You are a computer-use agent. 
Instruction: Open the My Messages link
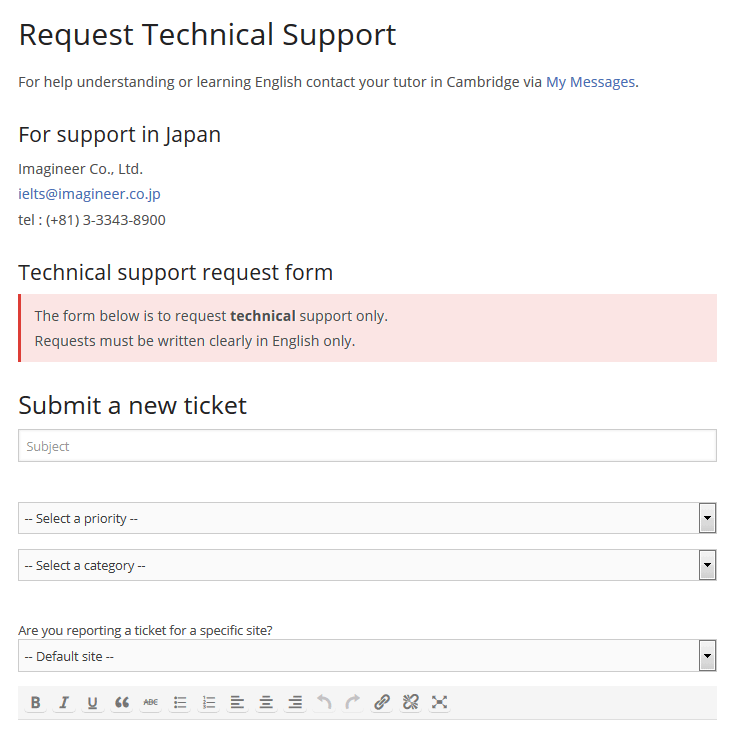590,82
